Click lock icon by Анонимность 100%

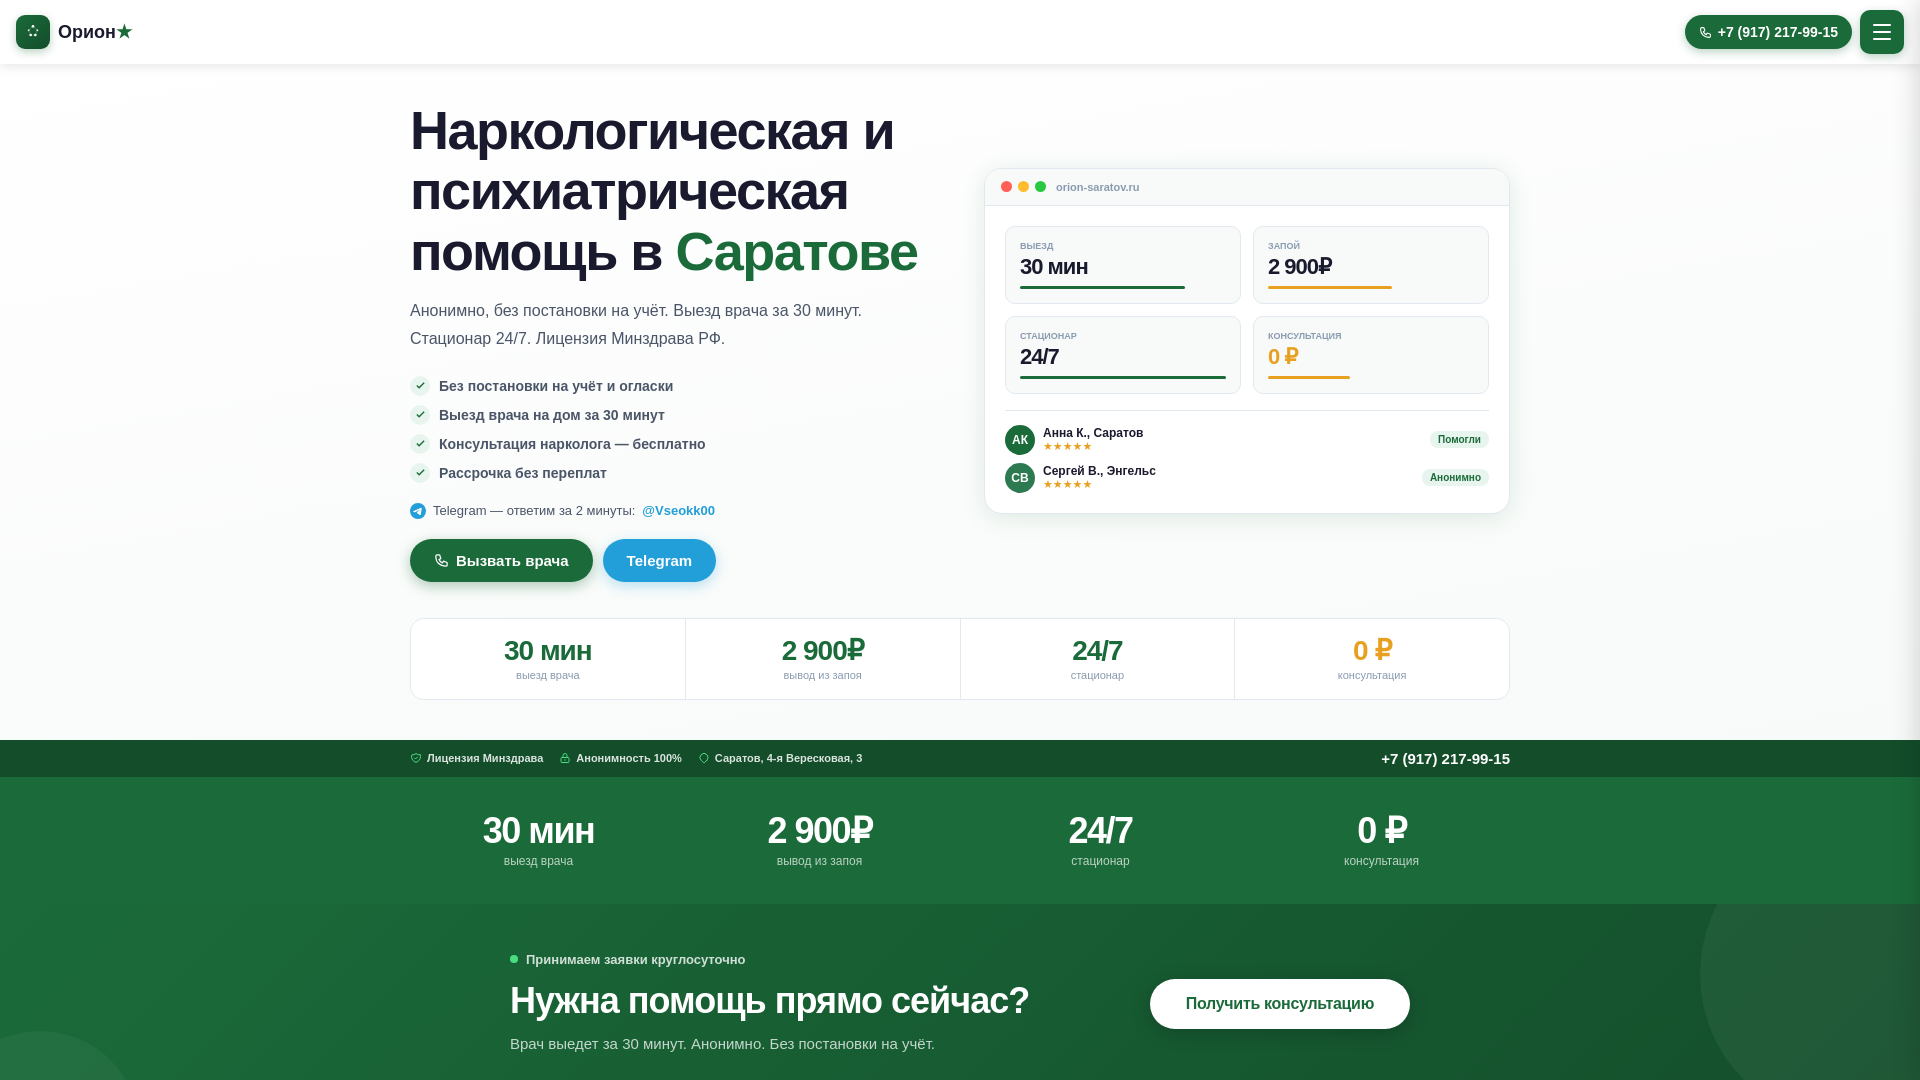pos(565,759)
